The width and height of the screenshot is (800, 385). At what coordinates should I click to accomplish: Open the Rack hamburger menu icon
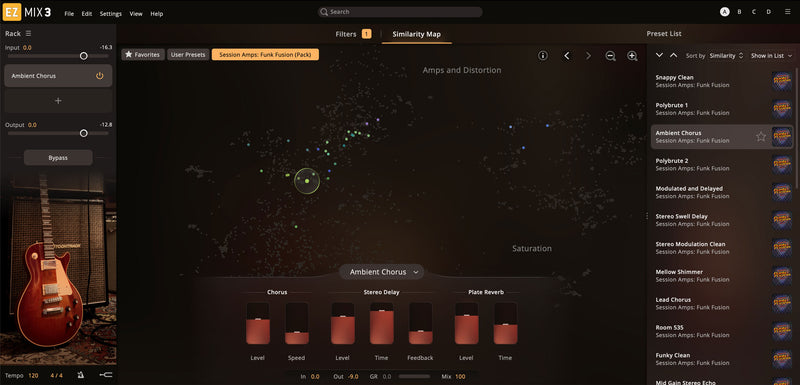click(x=29, y=34)
